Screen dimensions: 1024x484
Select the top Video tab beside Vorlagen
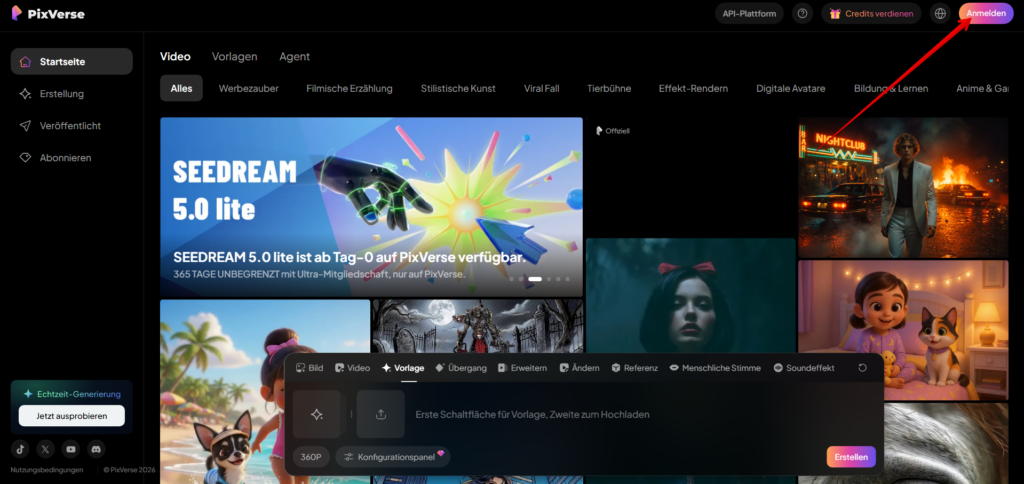tap(175, 56)
